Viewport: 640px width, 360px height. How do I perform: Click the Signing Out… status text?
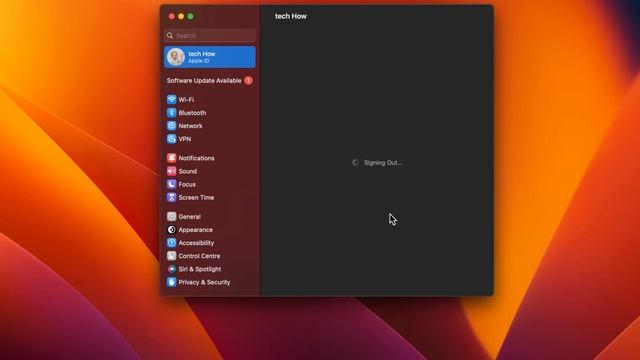coord(383,162)
